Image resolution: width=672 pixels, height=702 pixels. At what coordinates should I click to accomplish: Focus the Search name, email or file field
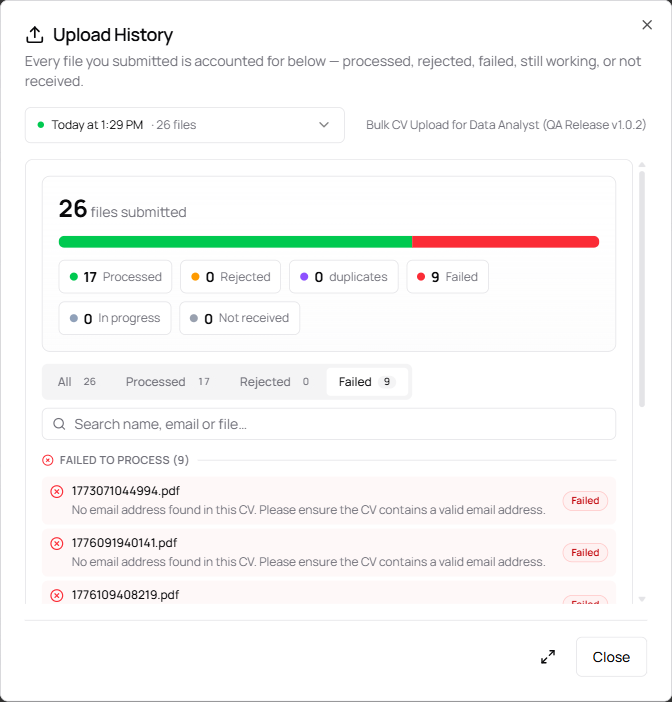click(x=329, y=424)
